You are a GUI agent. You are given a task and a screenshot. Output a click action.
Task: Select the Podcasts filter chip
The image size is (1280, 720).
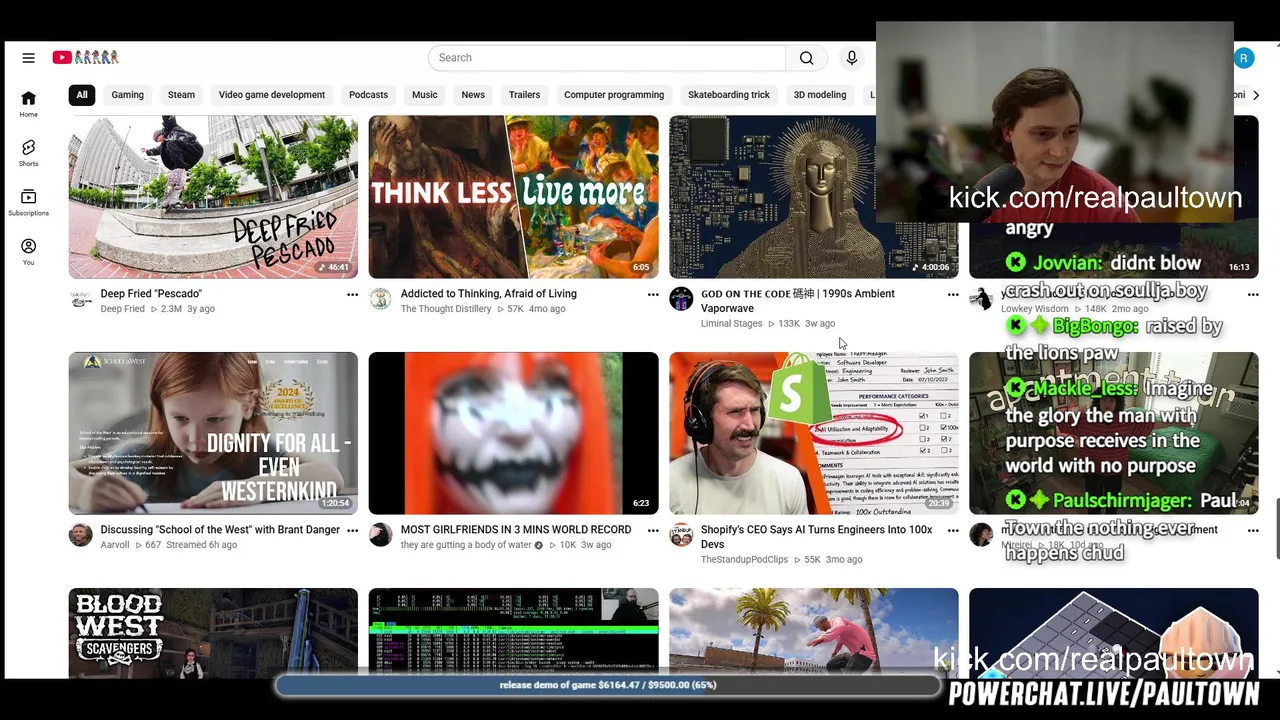(368, 95)
